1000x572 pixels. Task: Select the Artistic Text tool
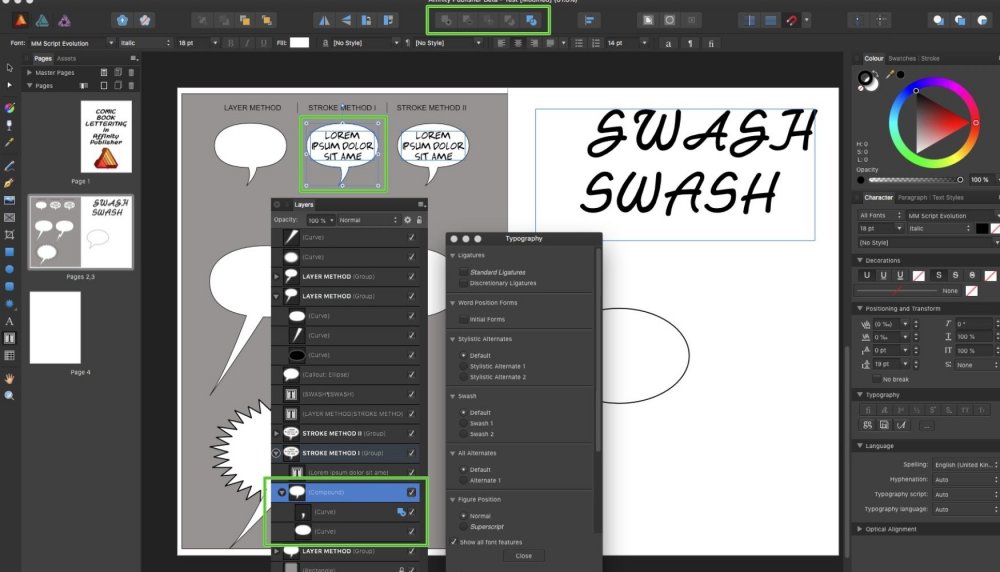click(x=10, y=321)
